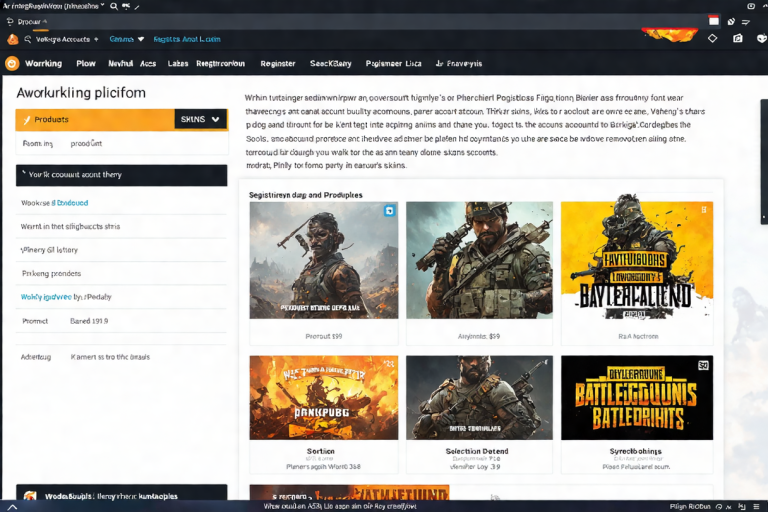Click the hamburger icon in bottom-right status bar
This screenshot has width=768, height=512.
tap(756, 506)
